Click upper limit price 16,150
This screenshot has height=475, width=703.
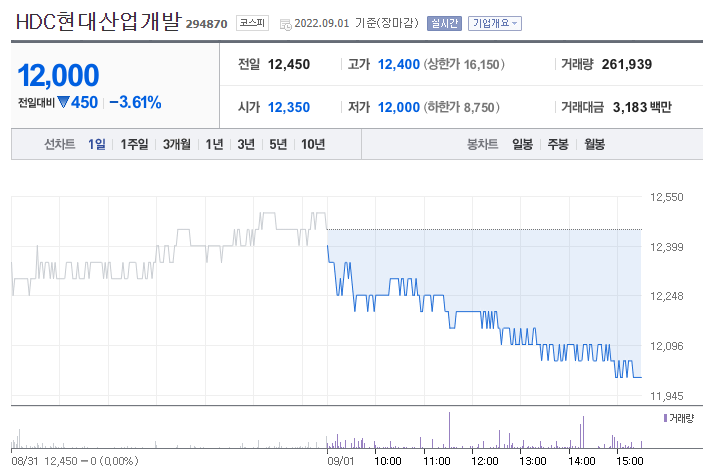(x=482, y=65)
